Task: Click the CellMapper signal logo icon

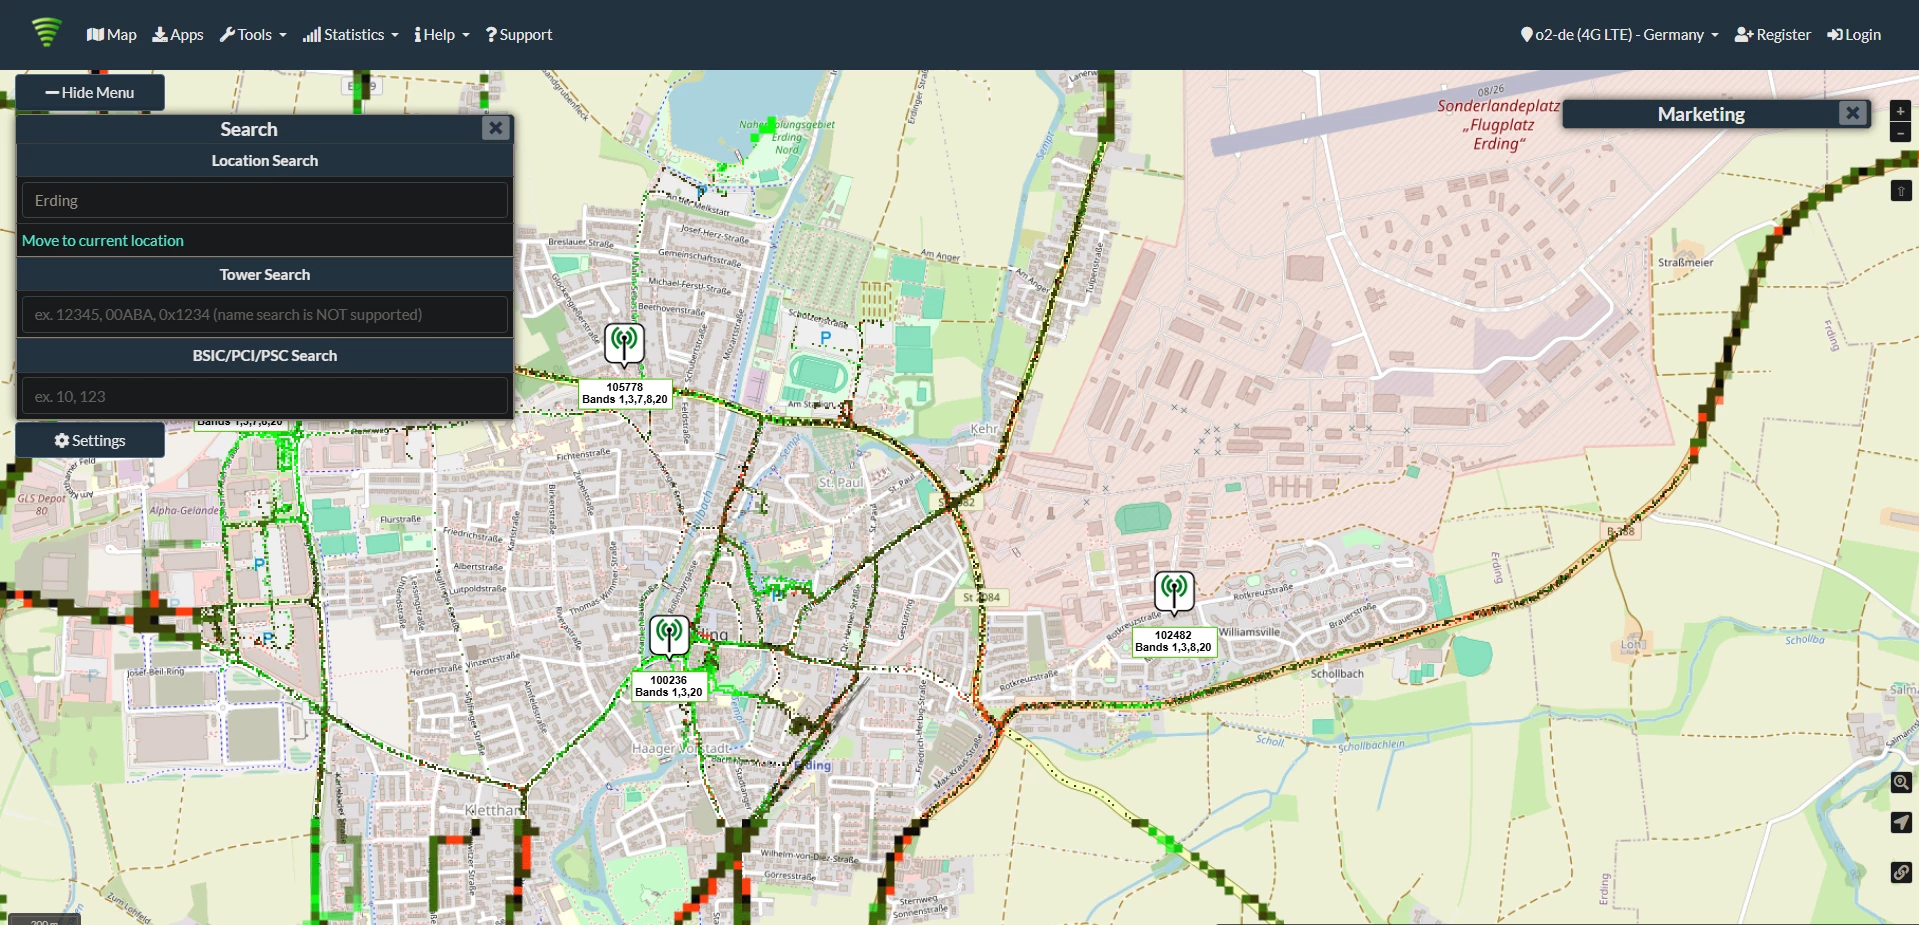Action: point(46,33)
